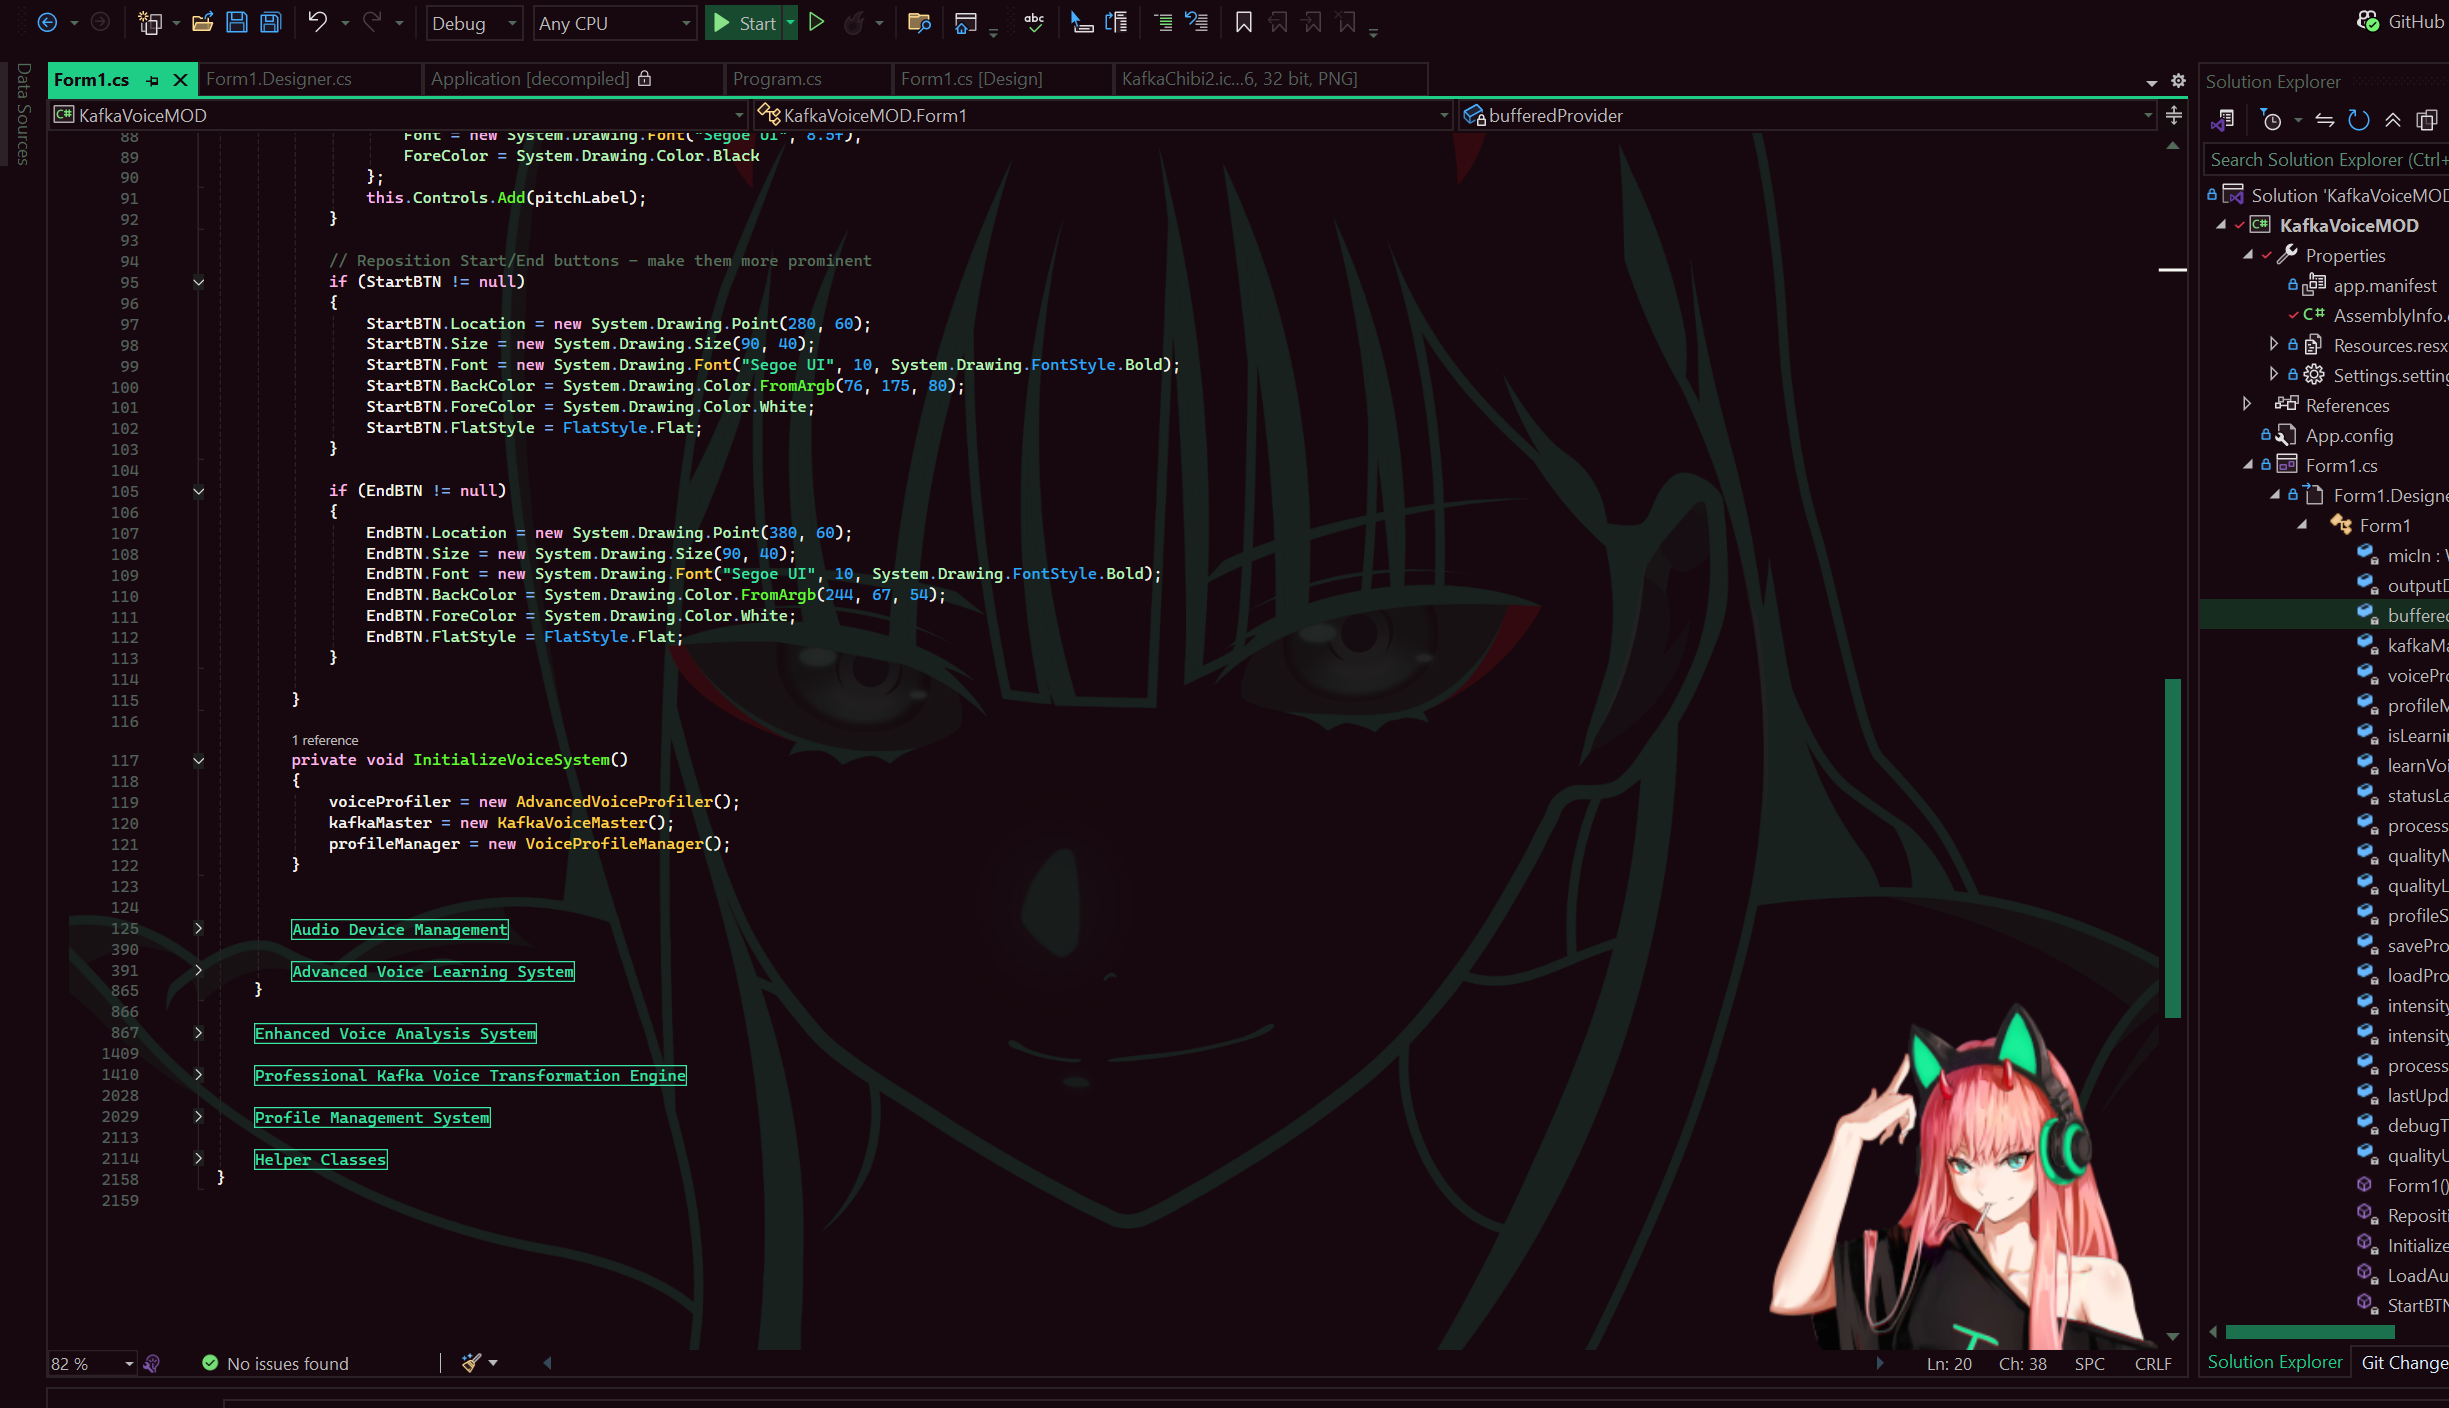Click the GitHub Copilot icon at the top right
Screen dimensions: 2449x1408
point(2367,21)
